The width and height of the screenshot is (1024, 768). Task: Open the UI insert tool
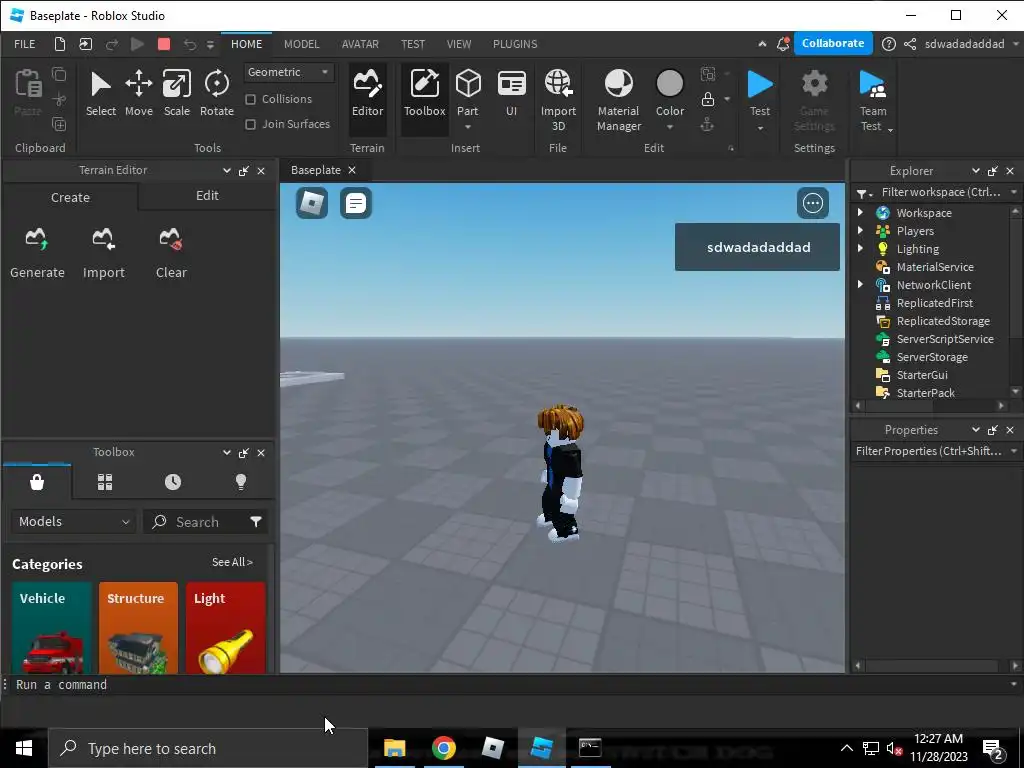(511, 94)
